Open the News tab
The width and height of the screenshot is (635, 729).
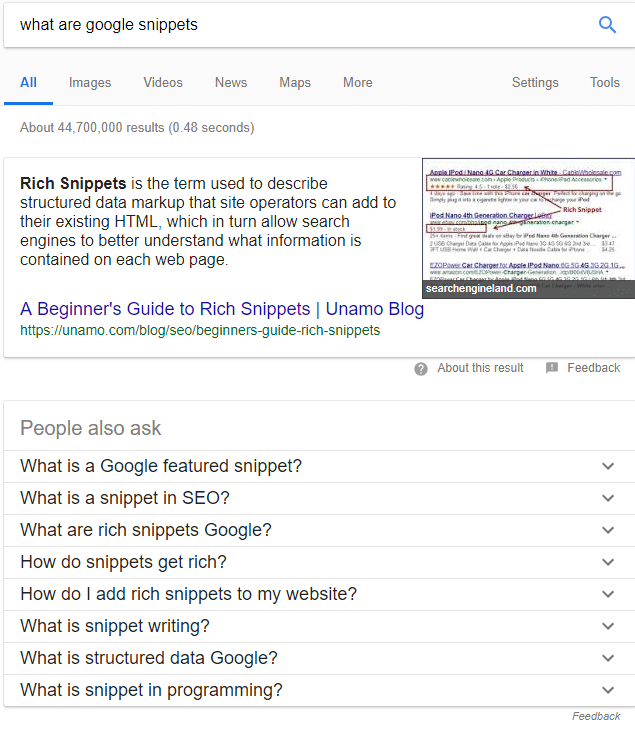coord(231,82)
